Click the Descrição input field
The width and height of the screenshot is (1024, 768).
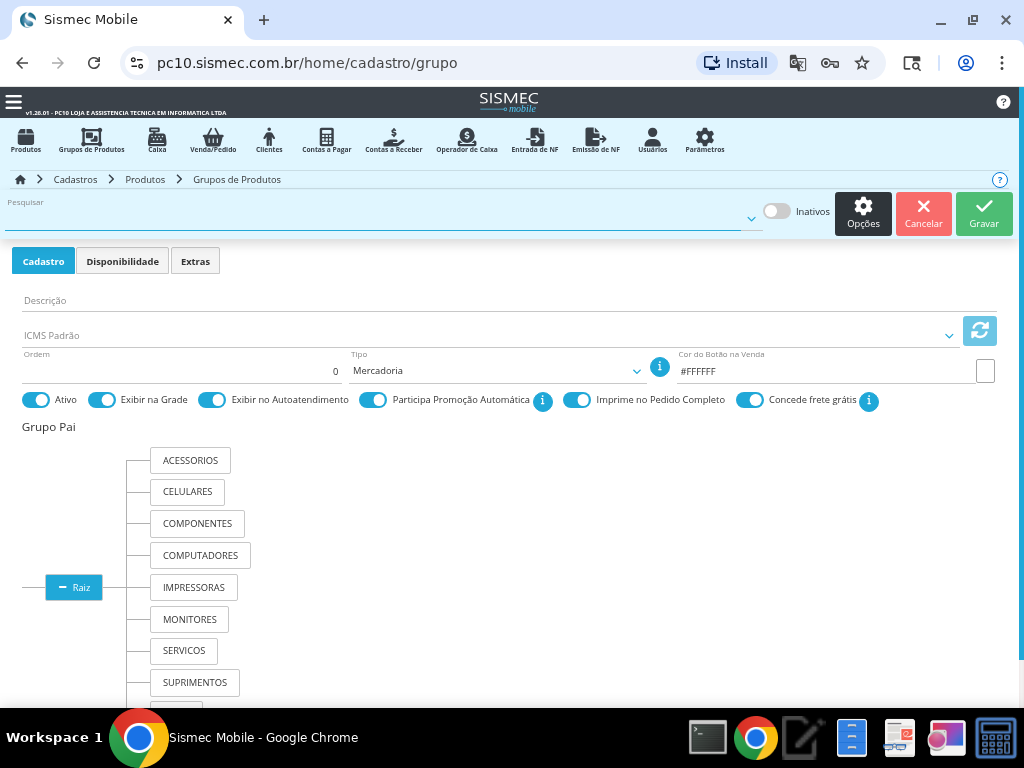click(508, 300)
